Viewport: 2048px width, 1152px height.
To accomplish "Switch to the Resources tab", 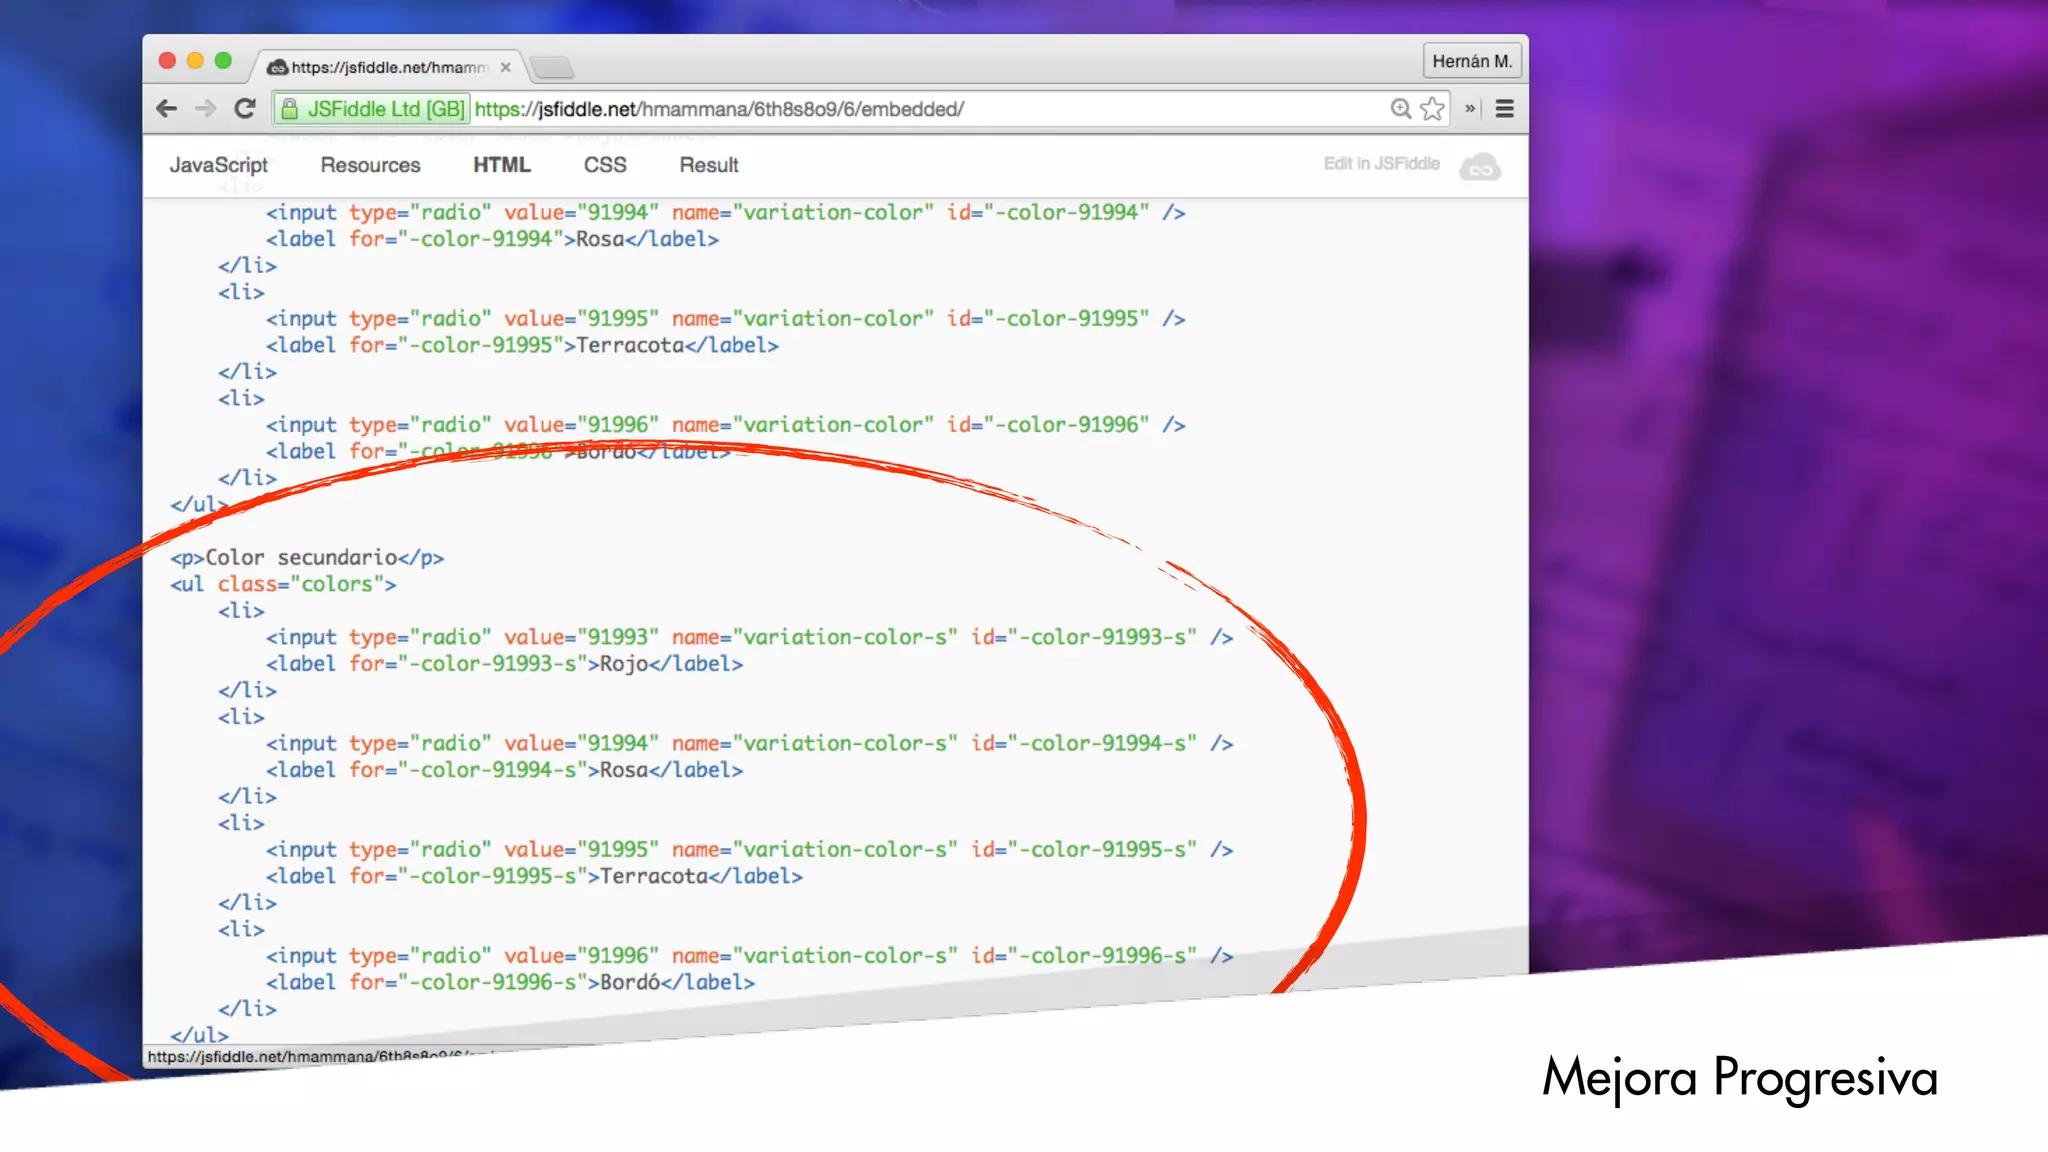I will click(x=370, y=165).
